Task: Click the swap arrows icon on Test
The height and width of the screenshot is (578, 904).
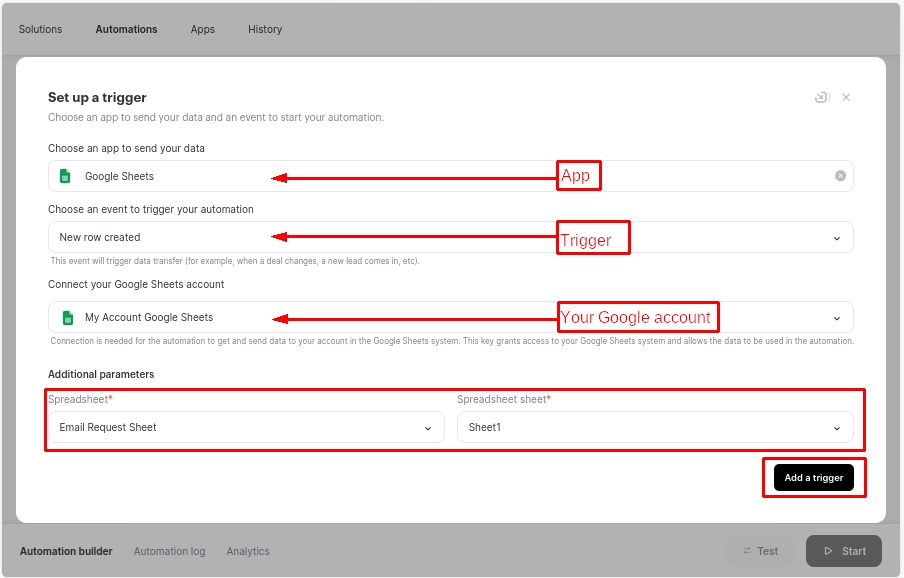Action: [x=746, y=551]
